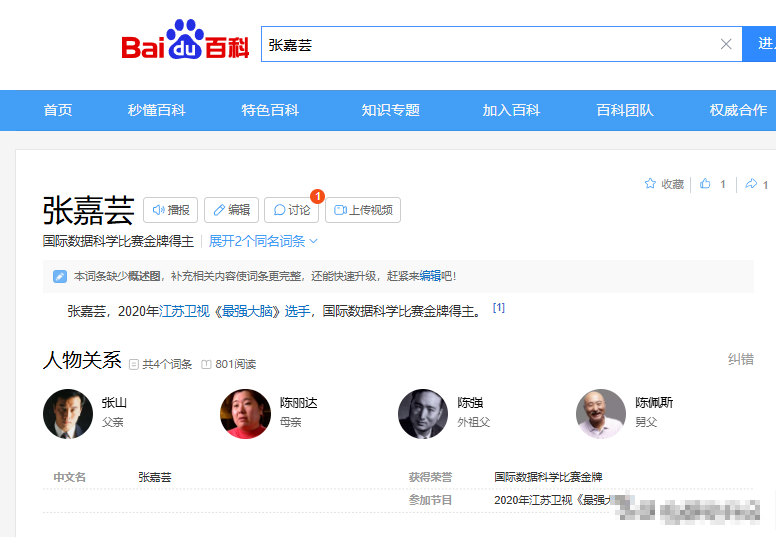
Task: Open the 首页 navigation tab
Action: tap(58, 110)
